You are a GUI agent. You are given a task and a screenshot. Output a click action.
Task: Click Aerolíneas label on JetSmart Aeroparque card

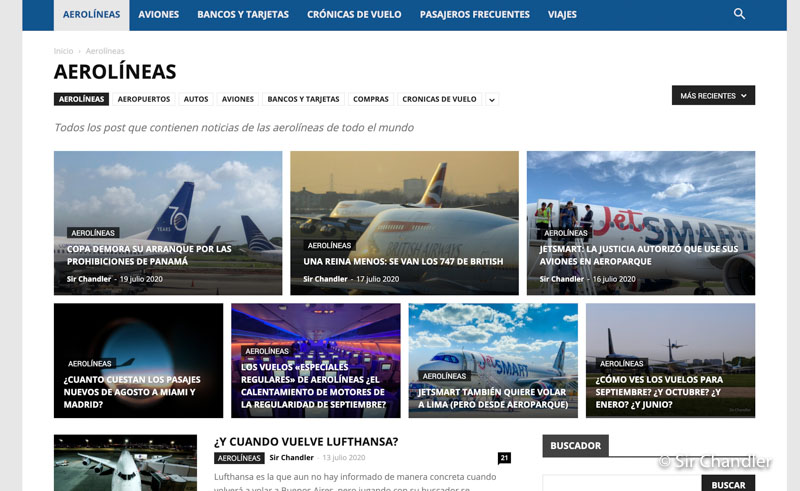[x=566, y=233]
